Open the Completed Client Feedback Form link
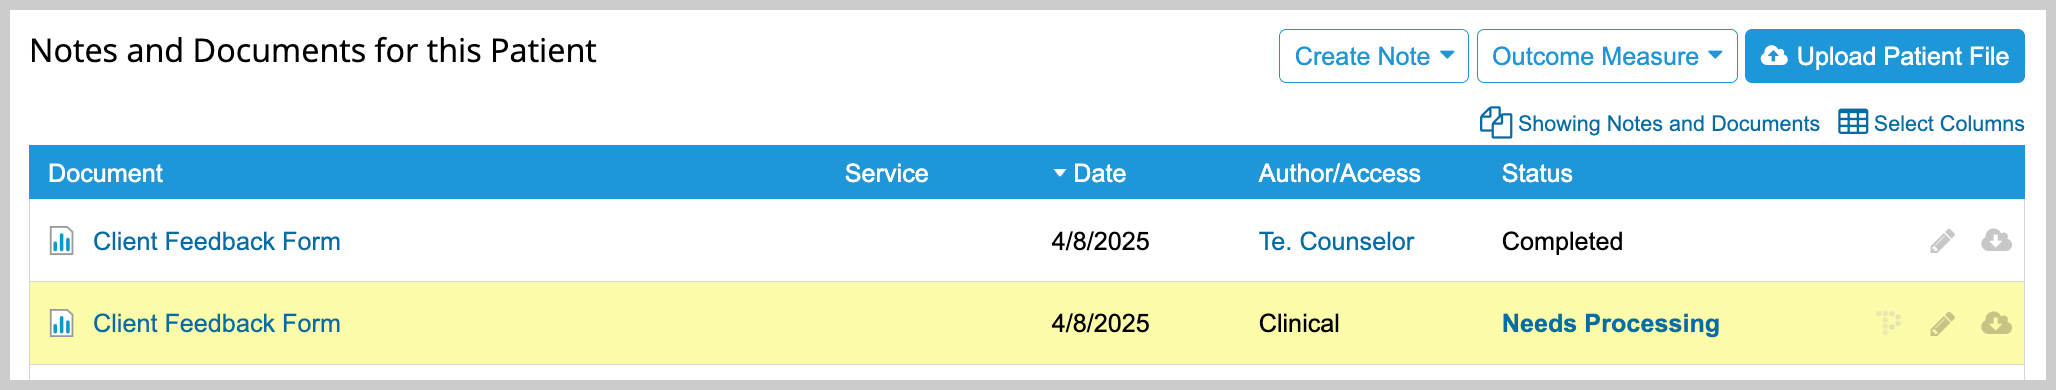Screen dimensions: 2056x390 tap(217, 241)
